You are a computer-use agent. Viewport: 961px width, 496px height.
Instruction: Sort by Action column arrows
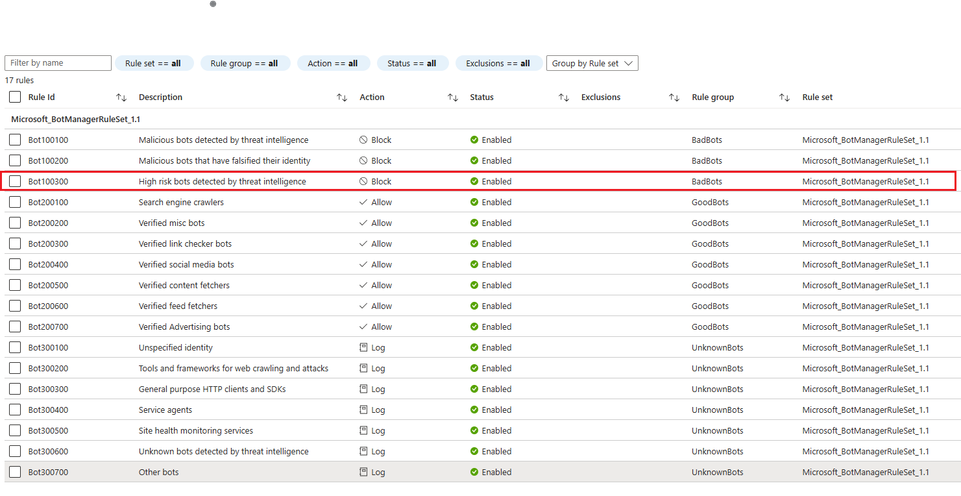(453, 97)
